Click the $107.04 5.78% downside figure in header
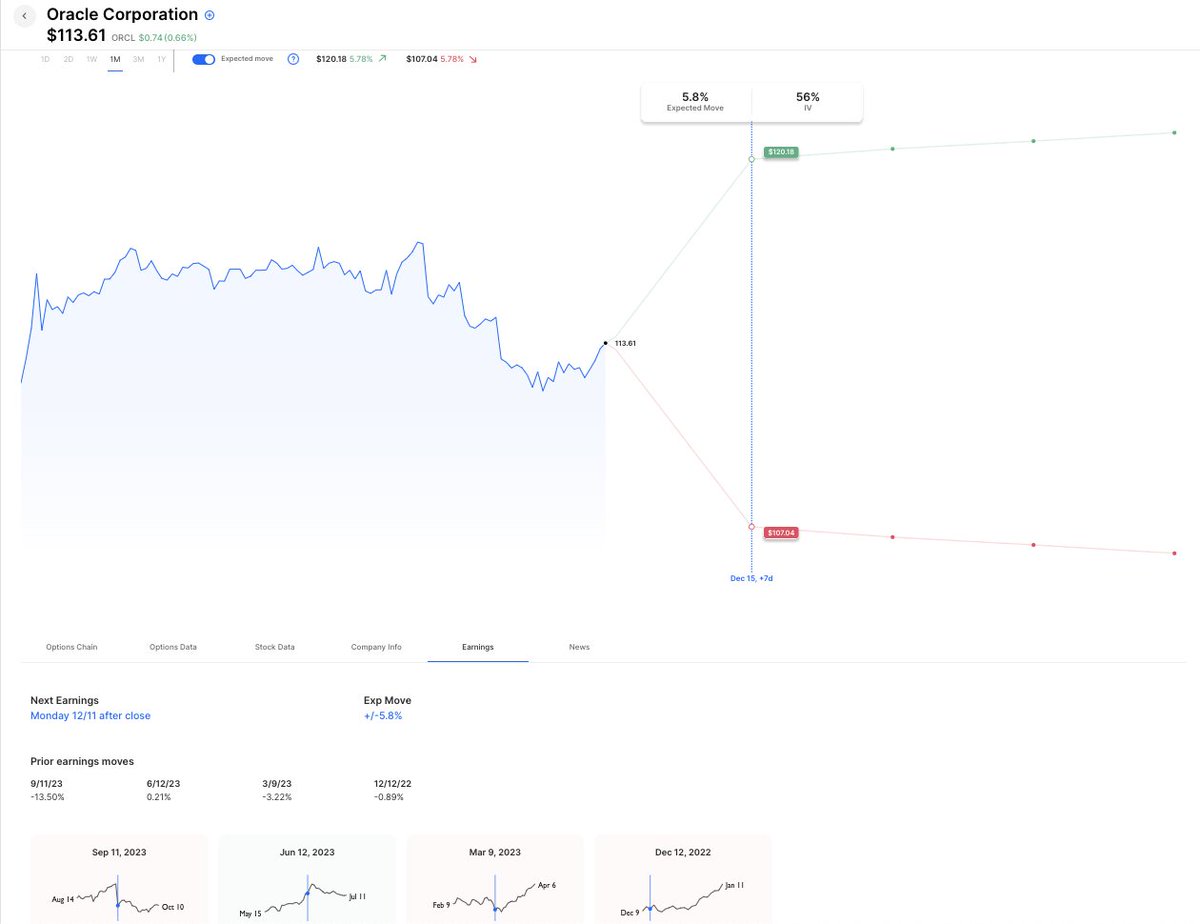Image resolution: width=1200 pixels, height=924 pixels. point(442,59)
